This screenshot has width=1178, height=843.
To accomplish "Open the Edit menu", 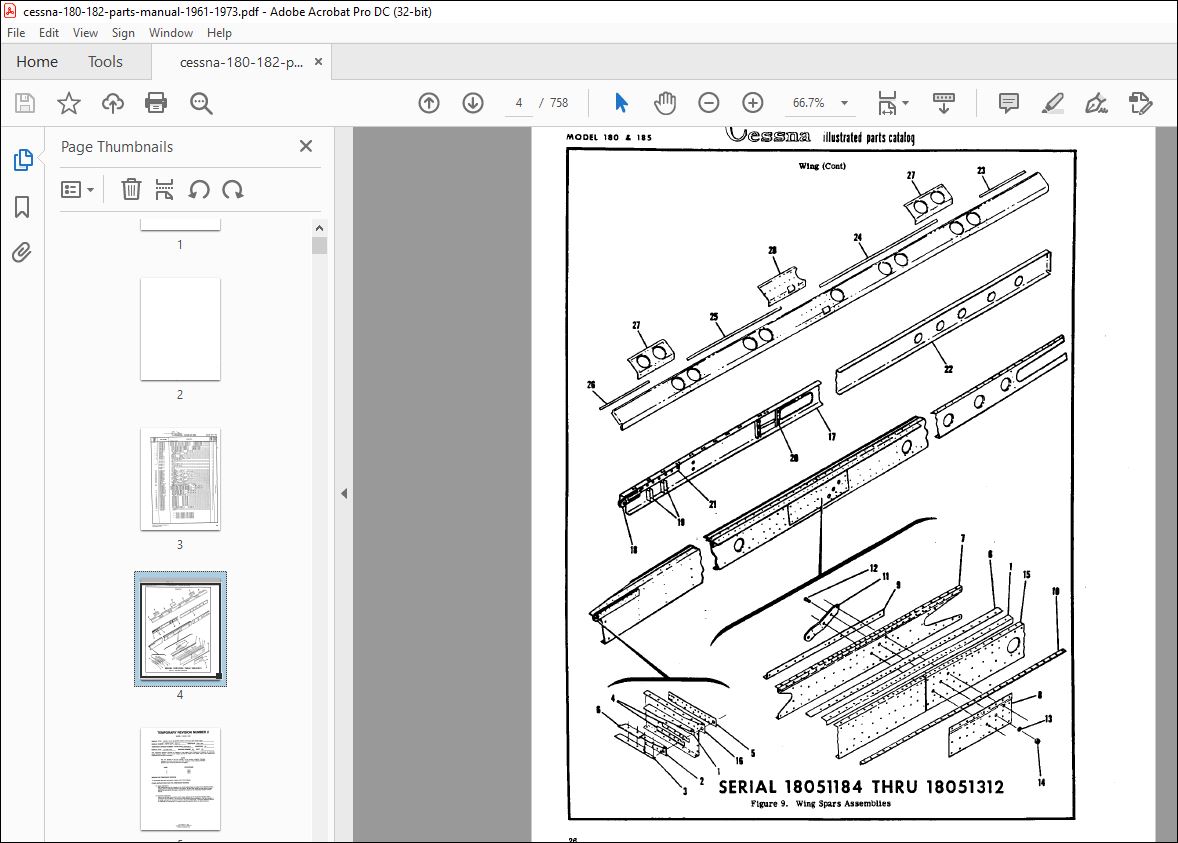I will [49, 33].
